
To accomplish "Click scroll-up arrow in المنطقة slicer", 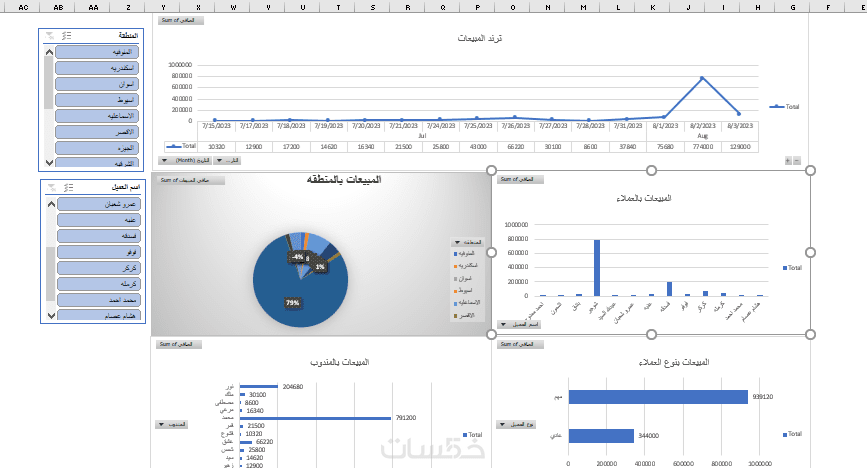I will pyautogui.click(x=49, y=52).
